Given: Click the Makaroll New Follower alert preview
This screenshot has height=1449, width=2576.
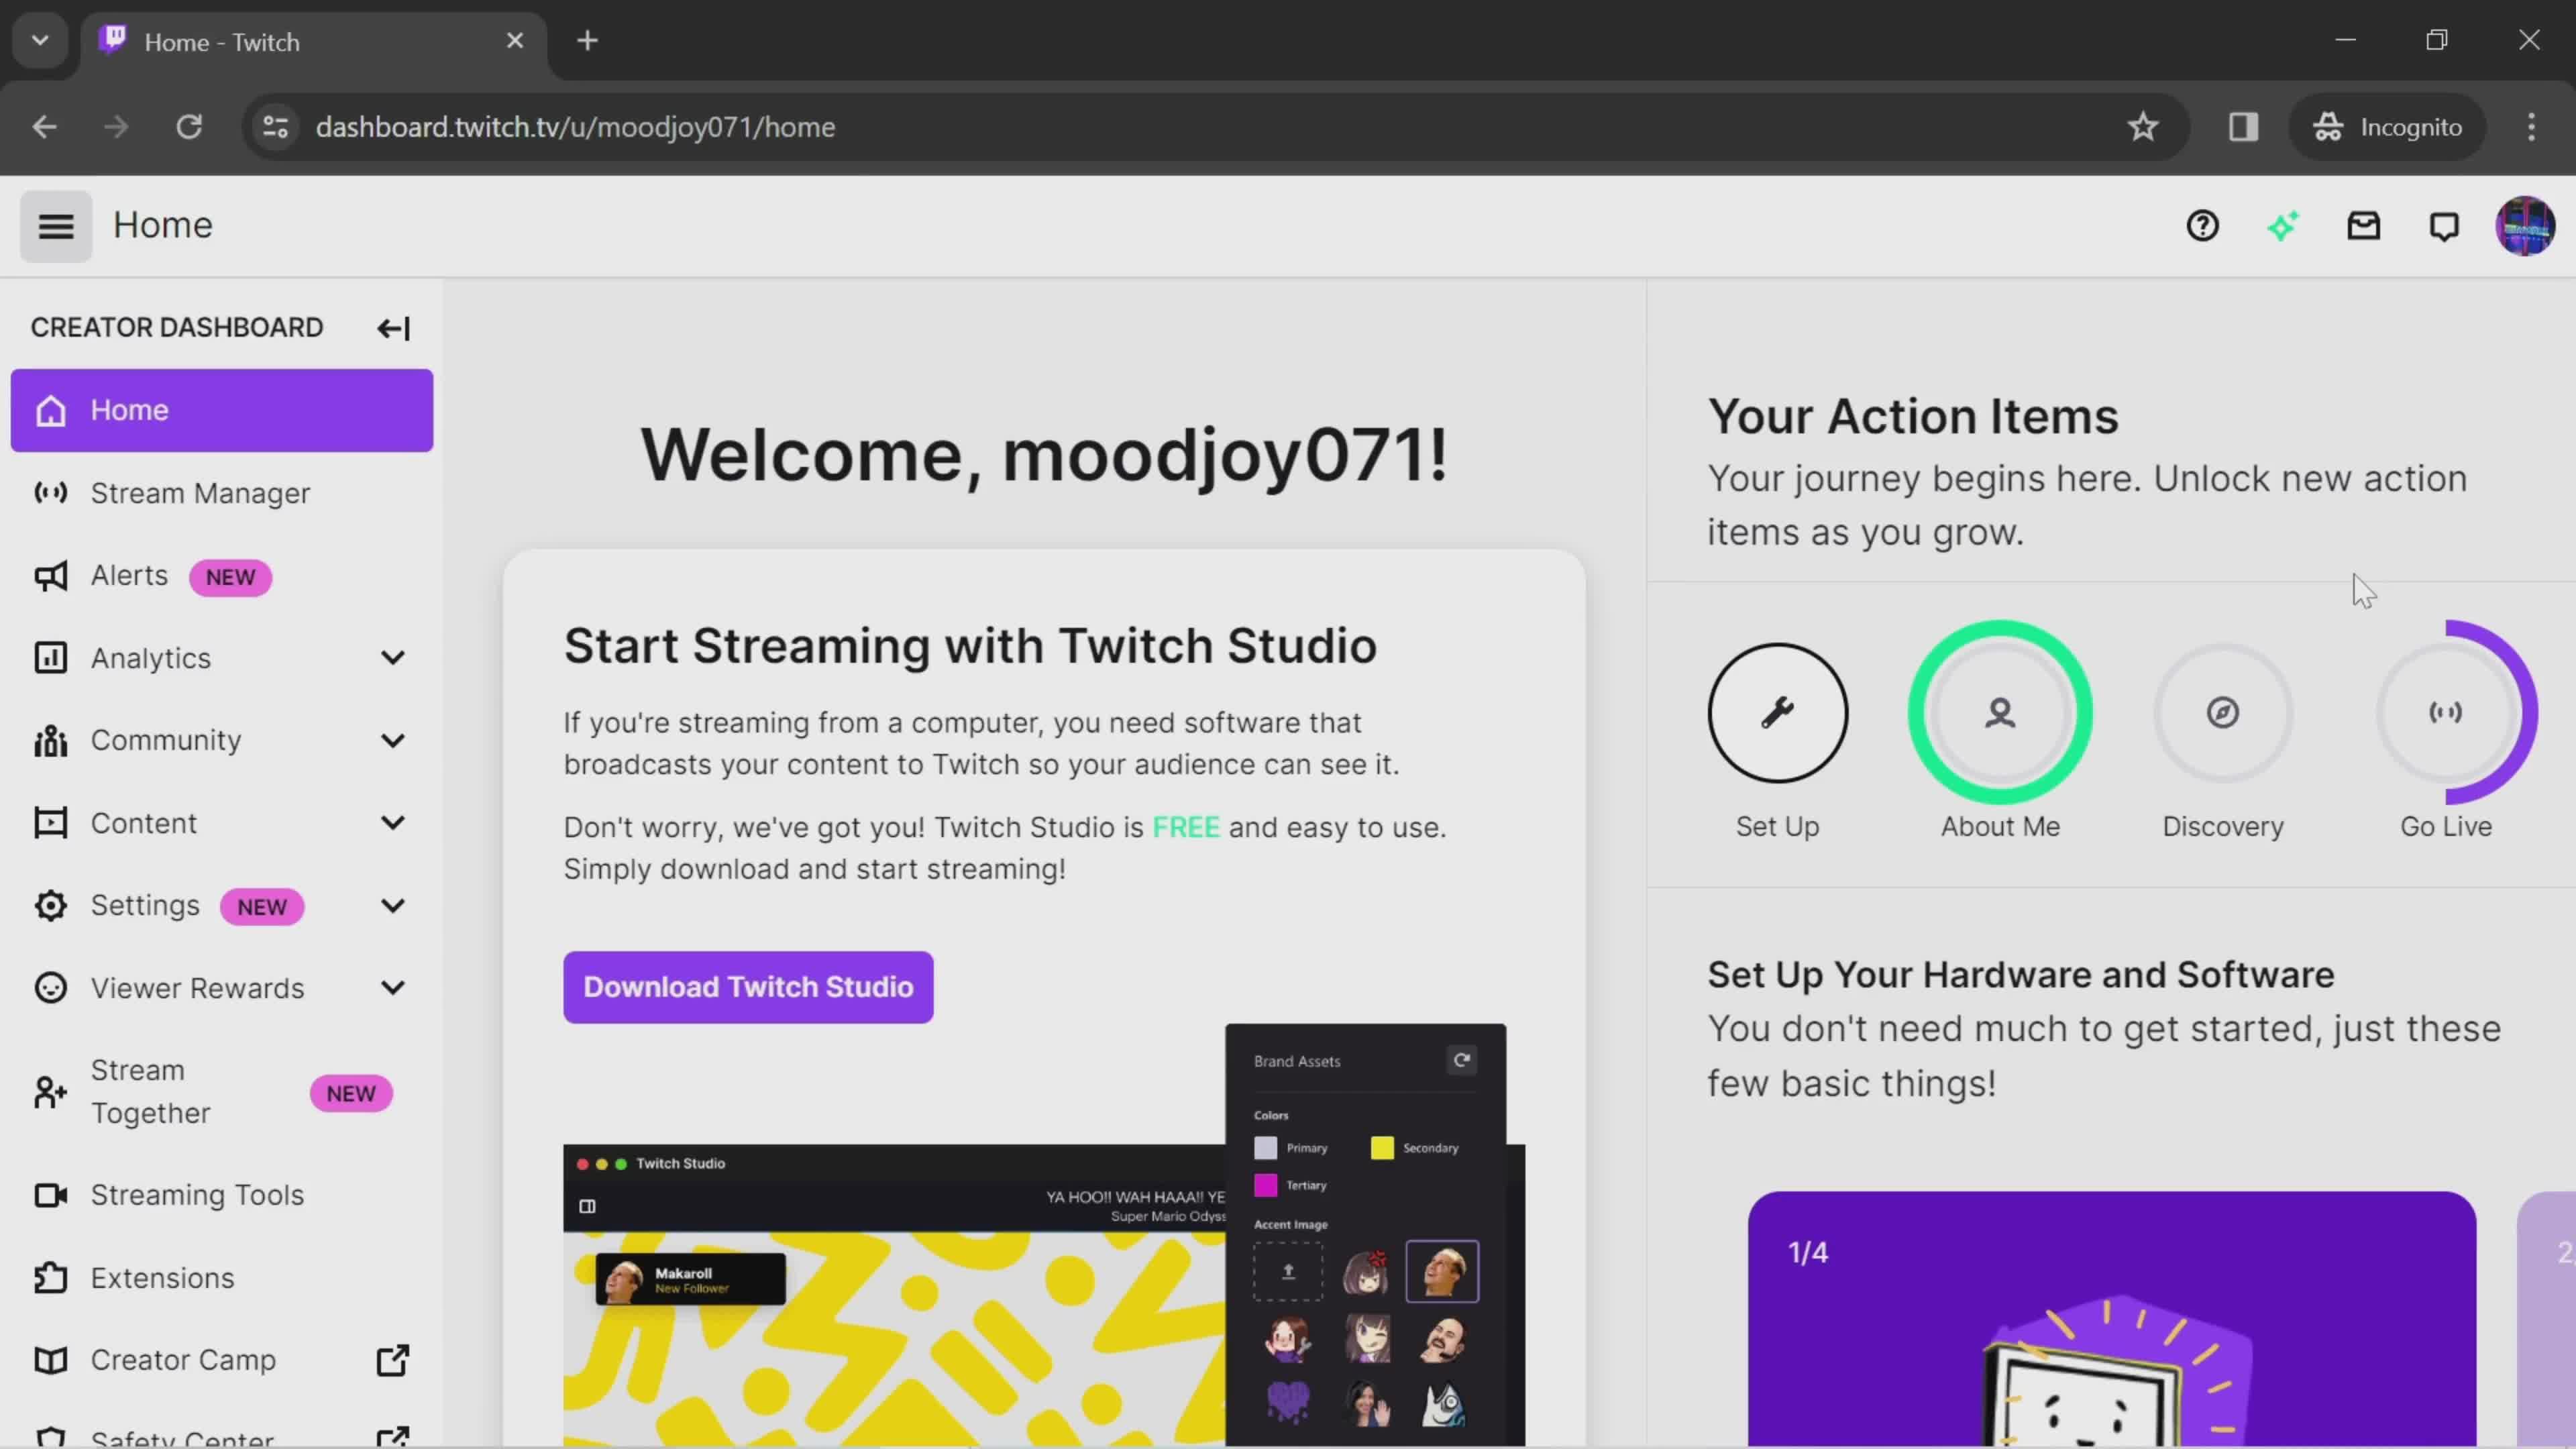Looking at the screenshot, I should click(690, 1279).
